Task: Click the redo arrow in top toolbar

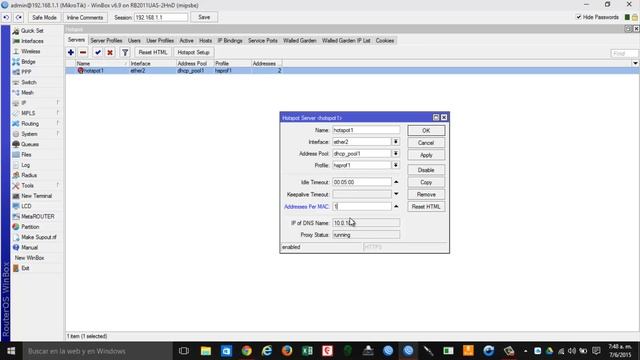Action: click(19, 17)
